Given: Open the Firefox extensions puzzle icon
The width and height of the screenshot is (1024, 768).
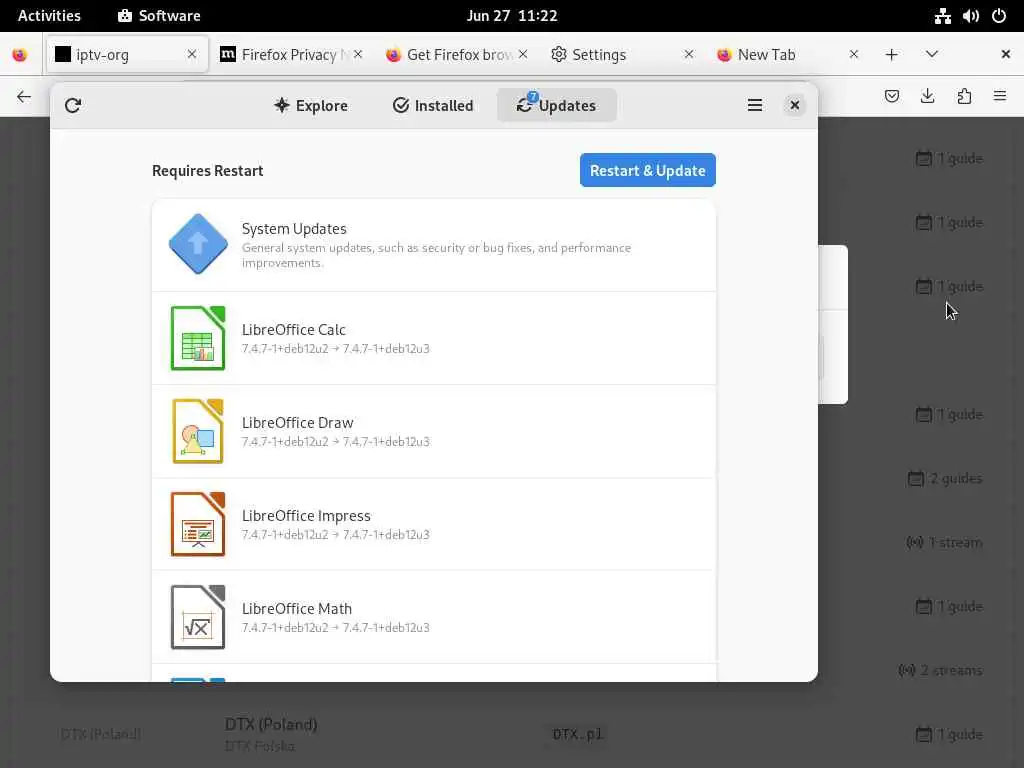Looking at the screenshot, I should coord(964,97).
